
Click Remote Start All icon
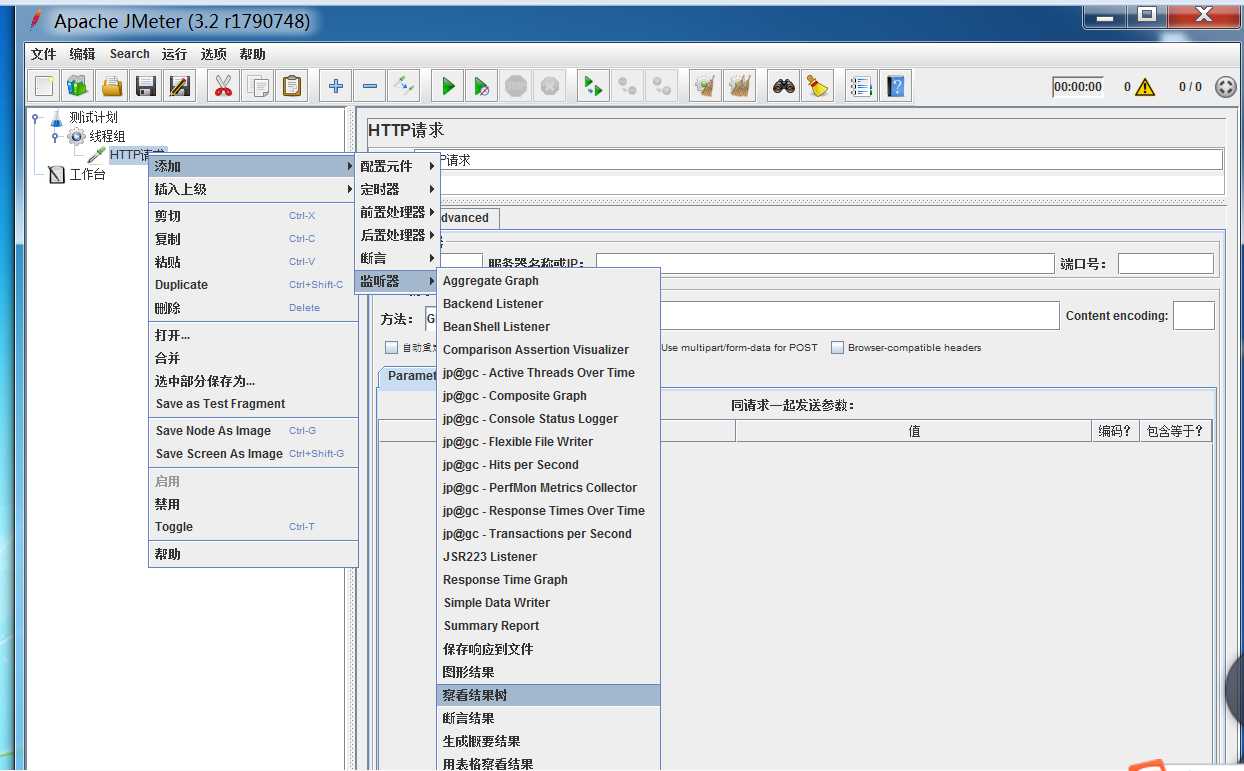[594, 86]
